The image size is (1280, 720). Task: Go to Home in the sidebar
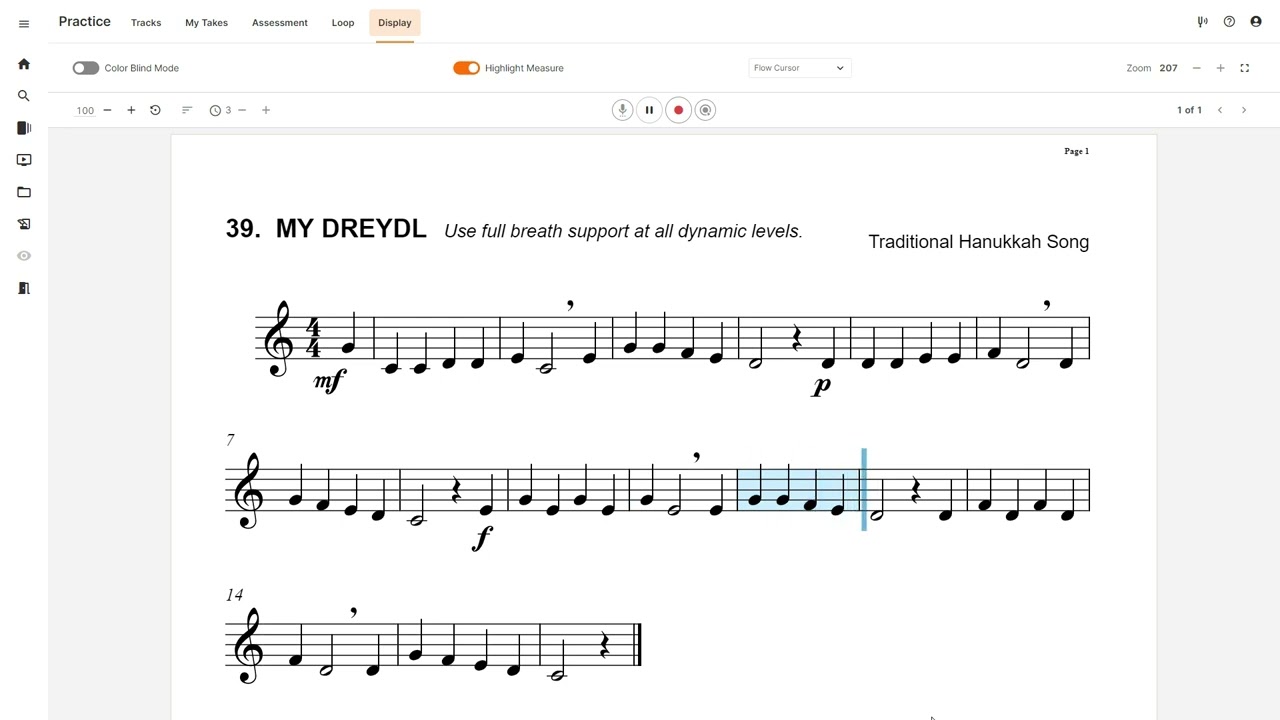point(24,64)
